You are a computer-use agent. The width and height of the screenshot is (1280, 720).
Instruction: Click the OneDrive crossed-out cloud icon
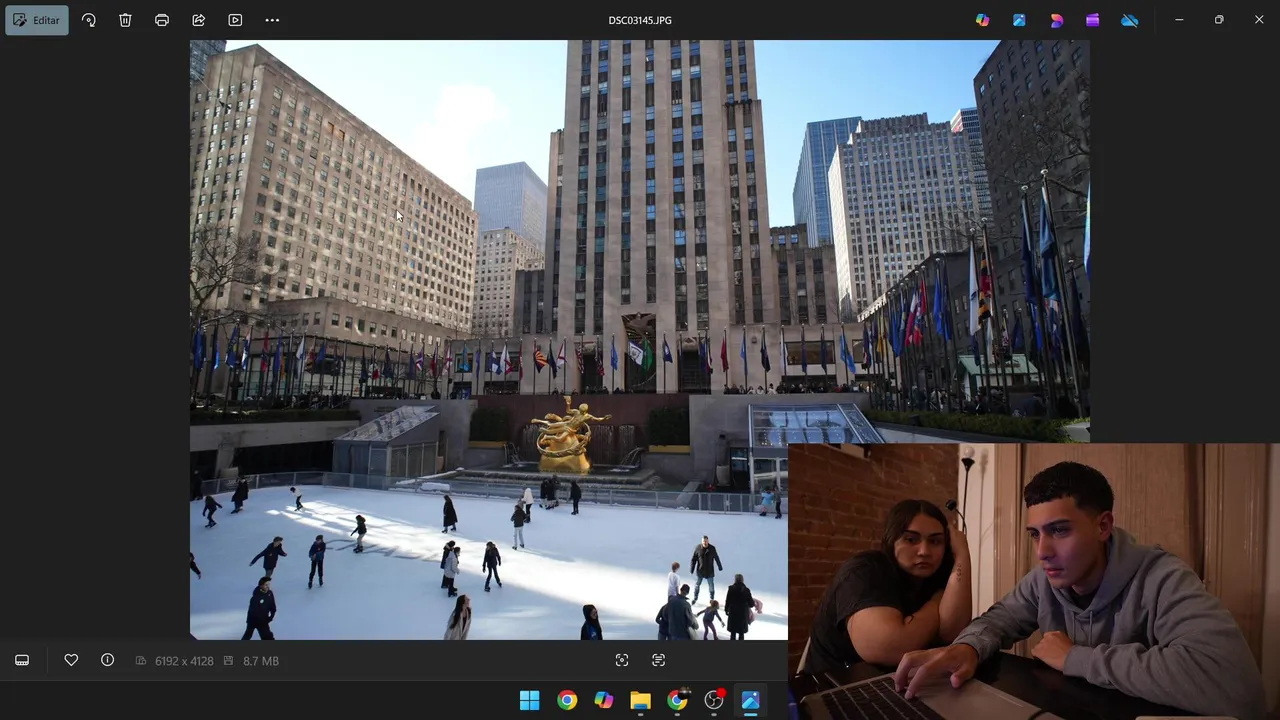point(1129,20)
